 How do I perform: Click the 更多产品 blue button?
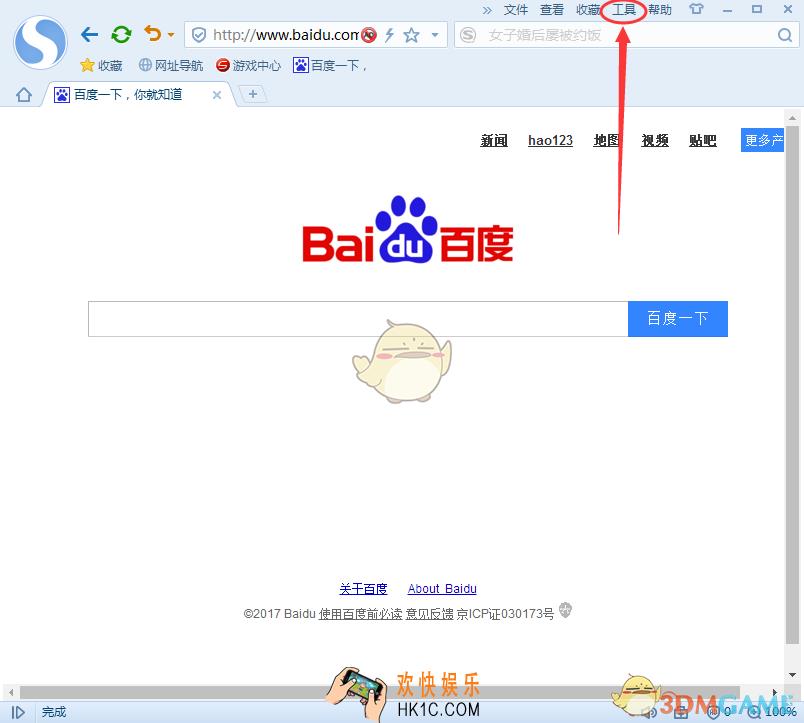tap(762, 140)
